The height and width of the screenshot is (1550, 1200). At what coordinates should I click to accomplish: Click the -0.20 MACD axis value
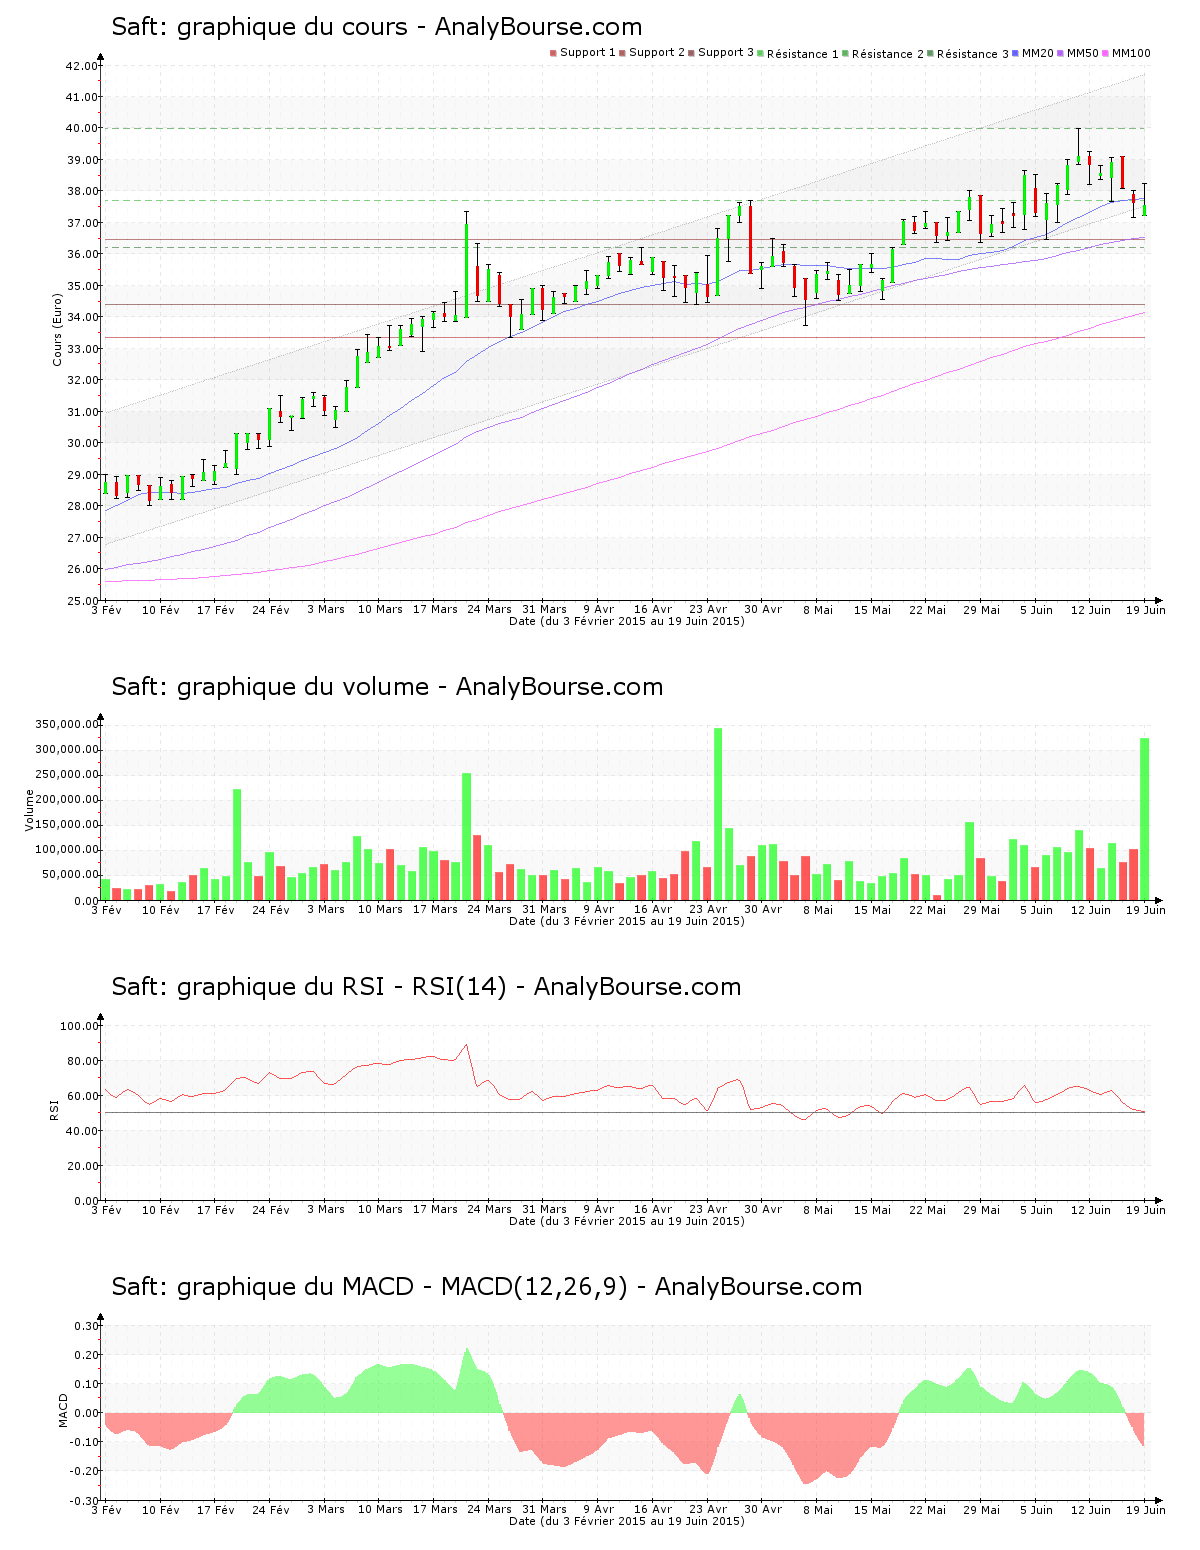pyautogui.click(x=84, y=1471)
